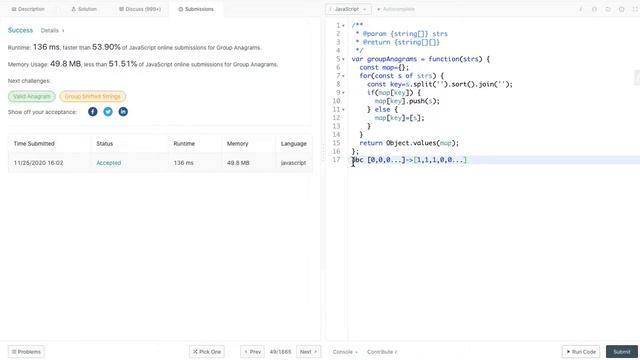Image resolution: width=640 pixels, height=360 pixels.
Task: Open the Valid Anagram challenge
Action: 32,96
